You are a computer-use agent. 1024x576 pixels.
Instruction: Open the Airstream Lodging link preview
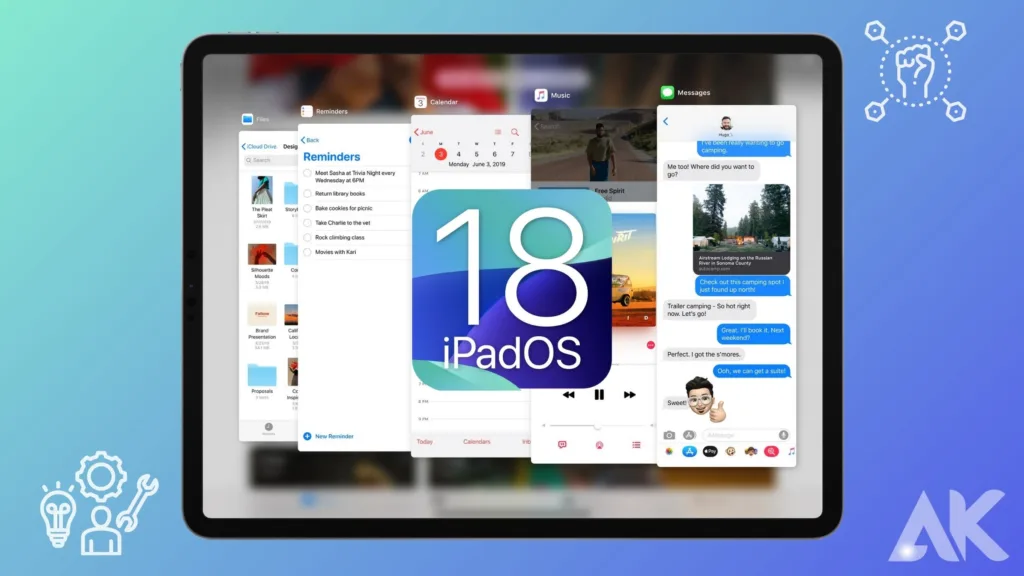pyautogui.click(x=741, y=229)
